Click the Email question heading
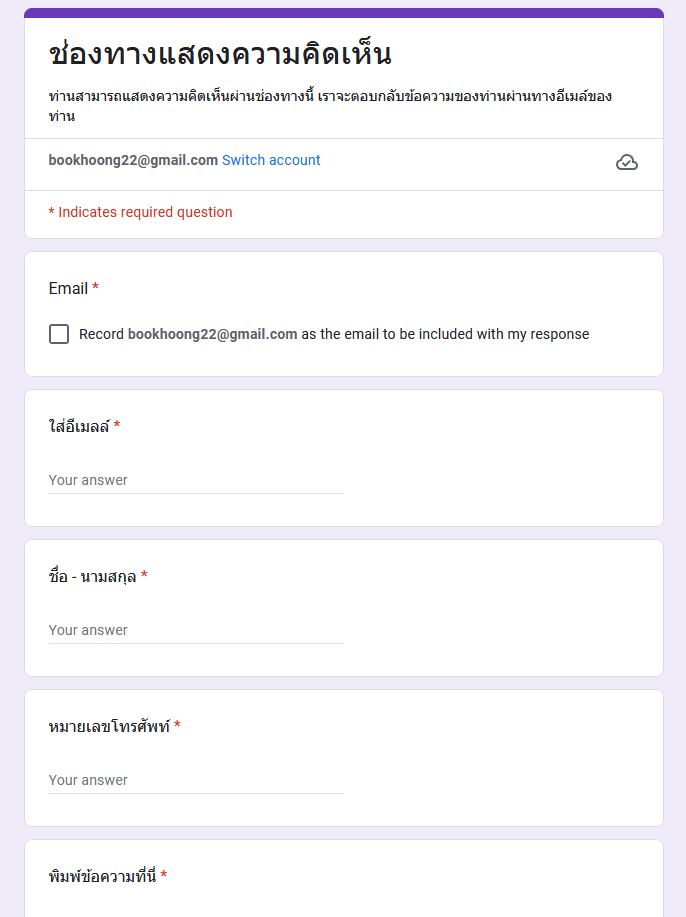Image resolution: width=686 pixels, height=917 pixels. point(68,288)
